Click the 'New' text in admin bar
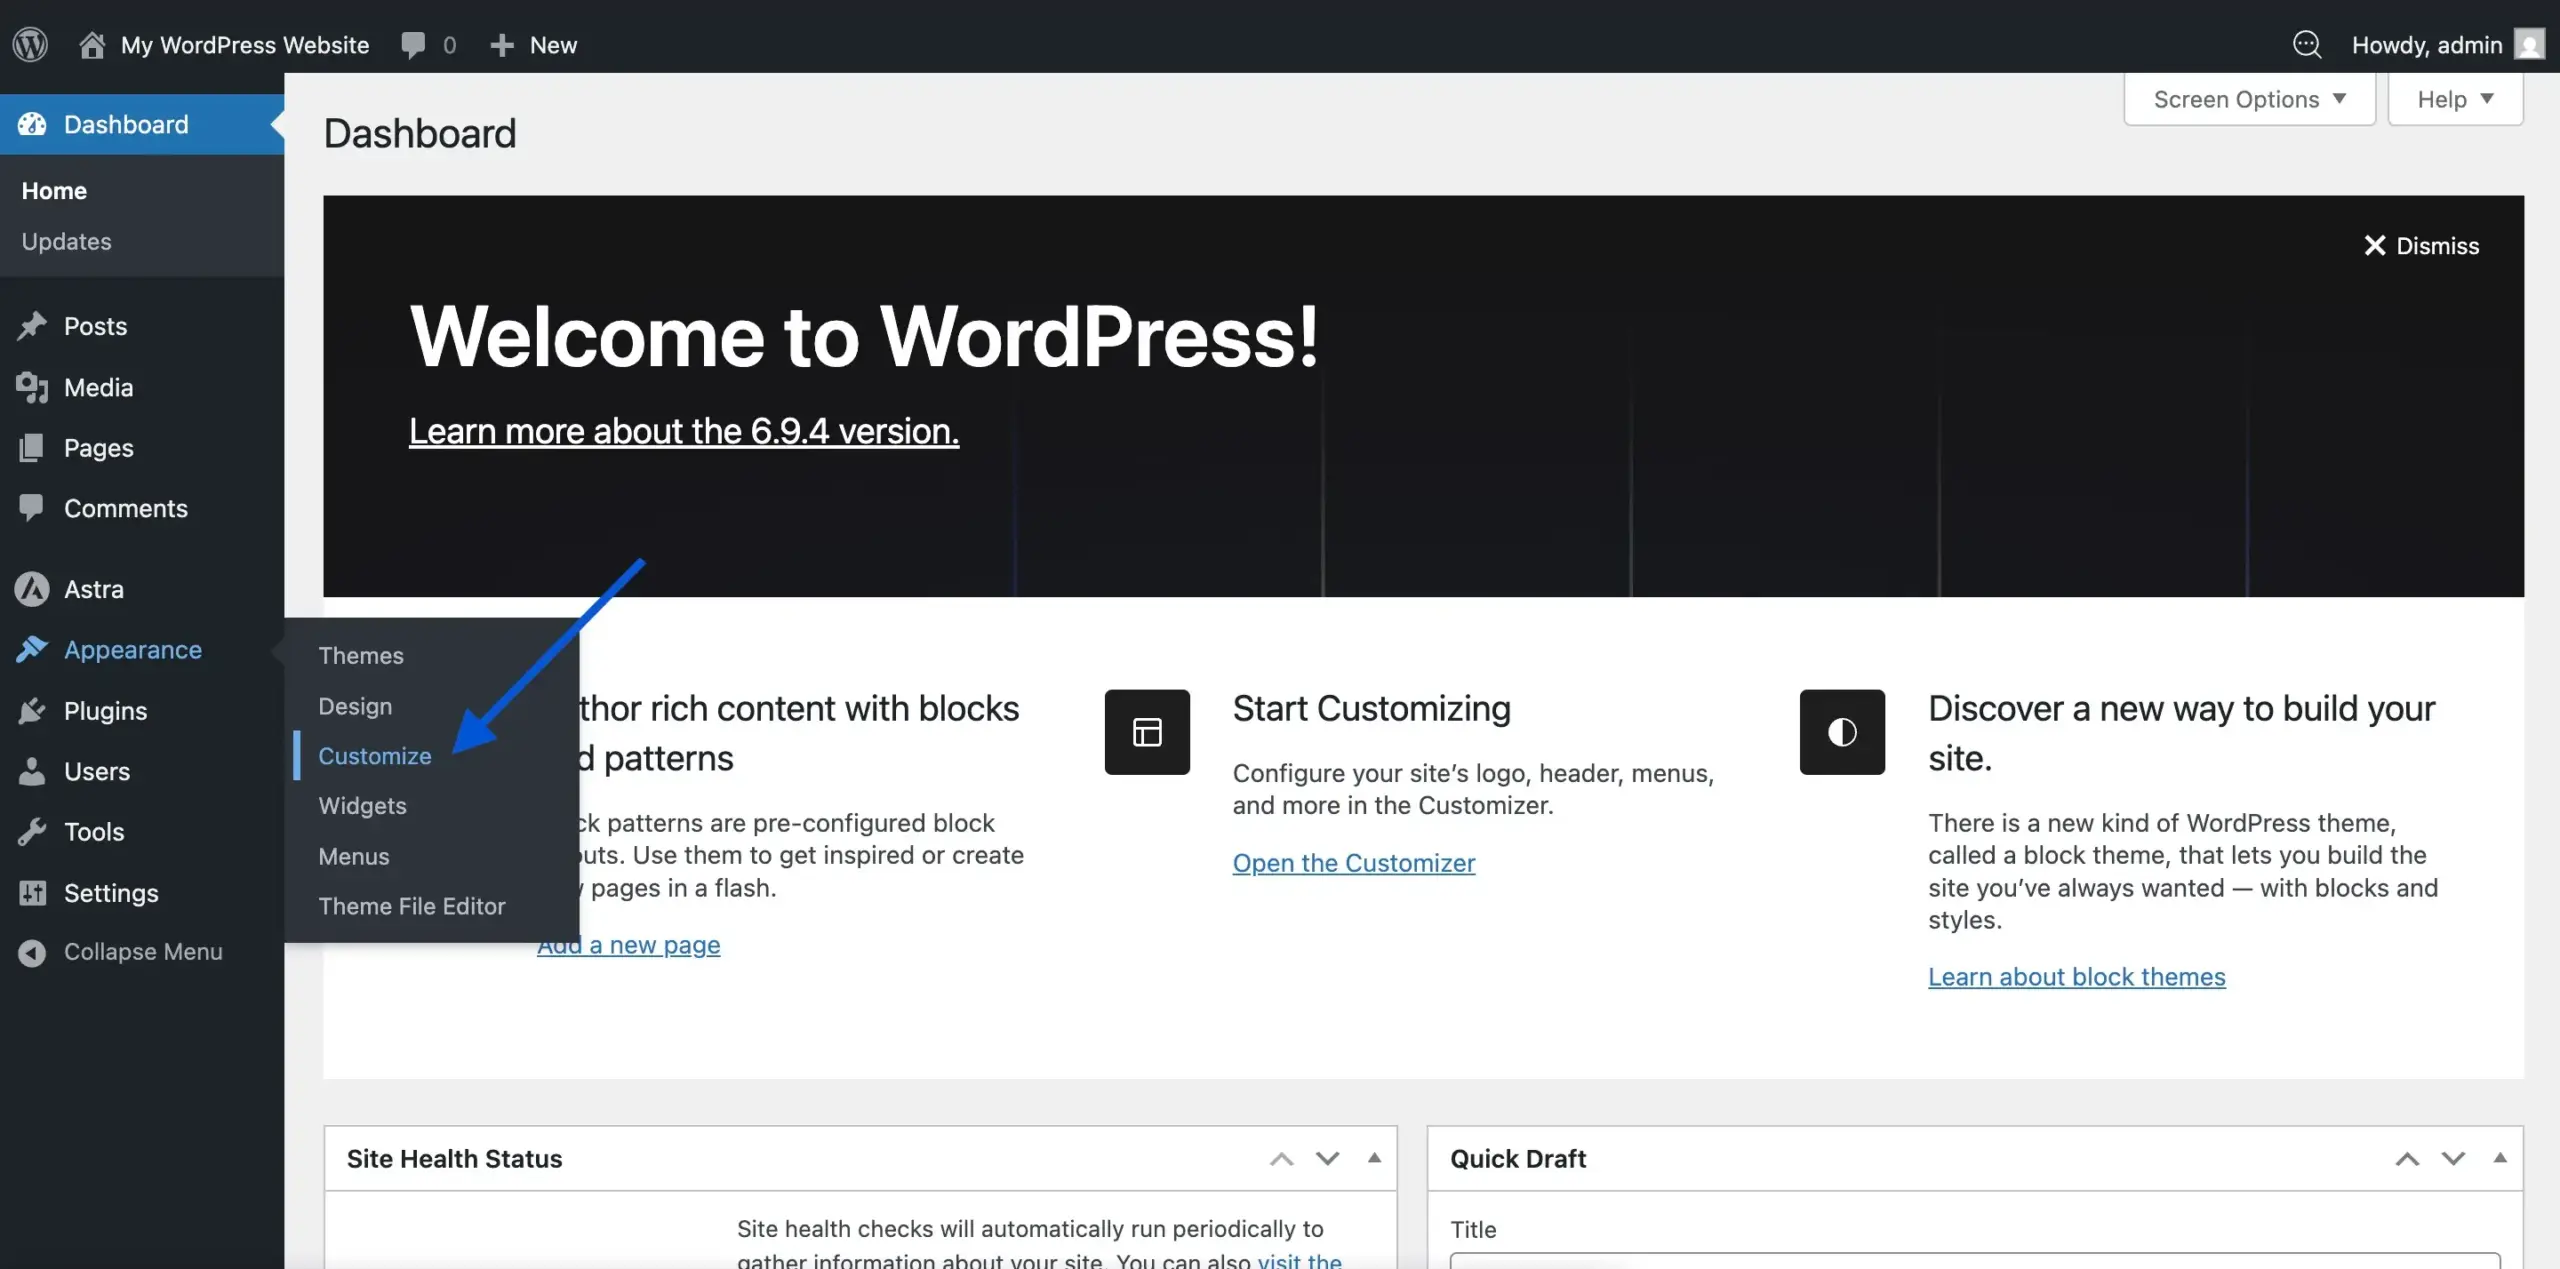2560x1269 pixels. tap(553, 45)
